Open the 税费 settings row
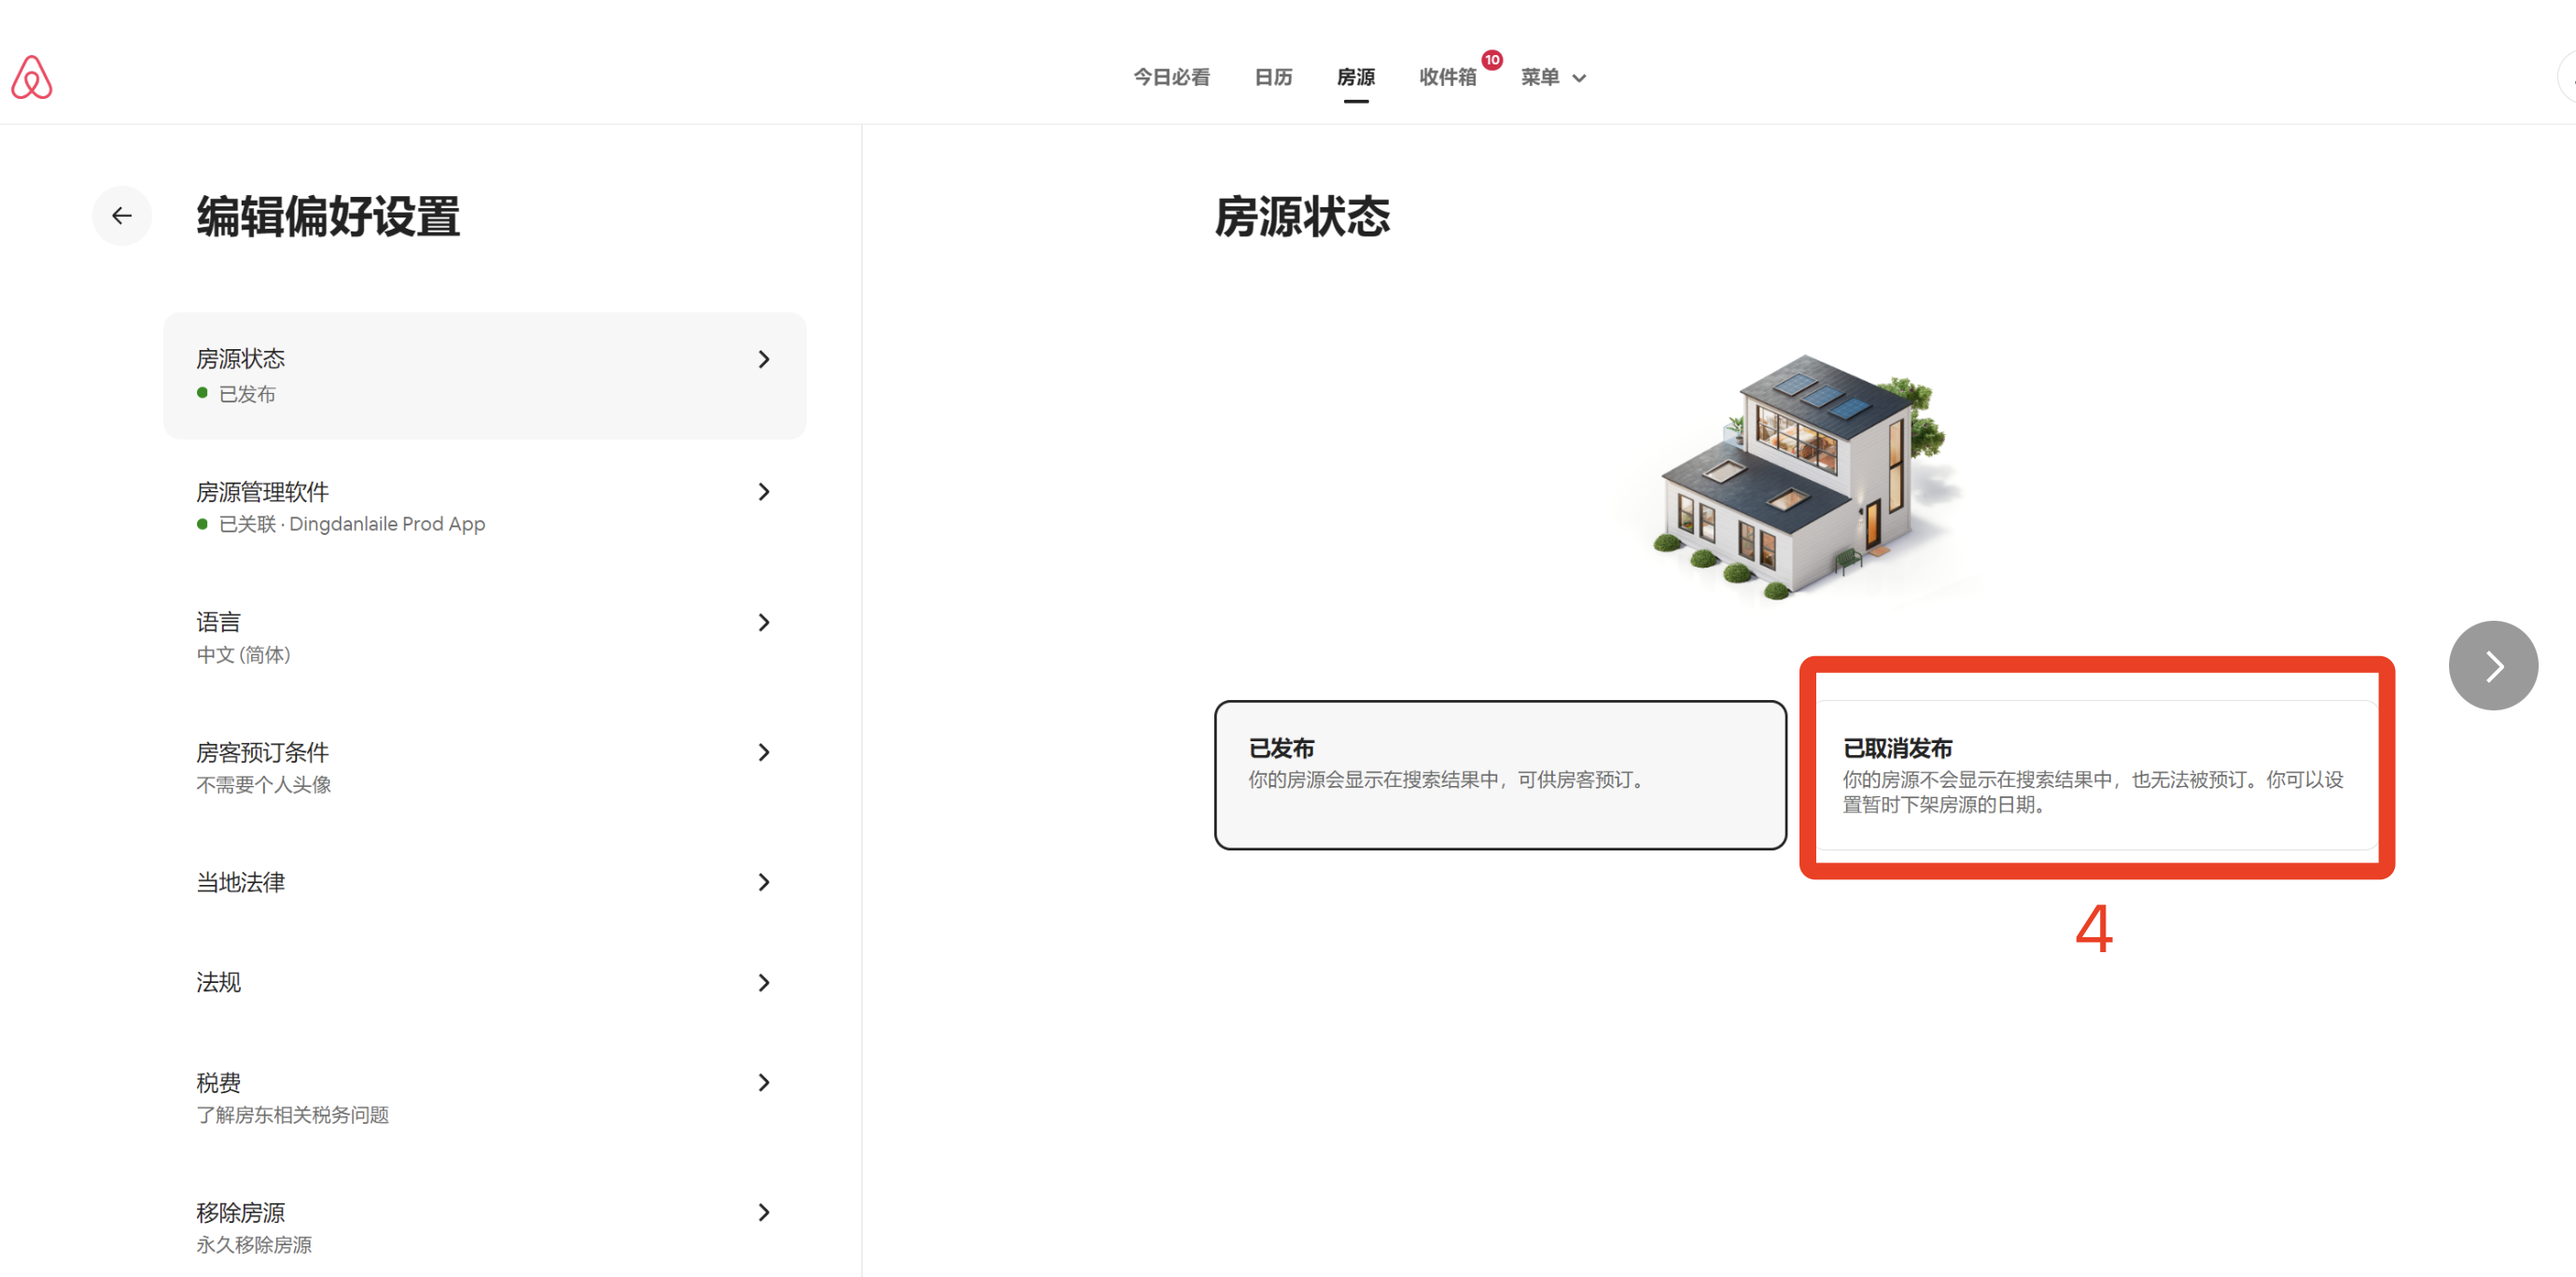Screen dimensions: 2576x1277 (x=485, y=1097)
